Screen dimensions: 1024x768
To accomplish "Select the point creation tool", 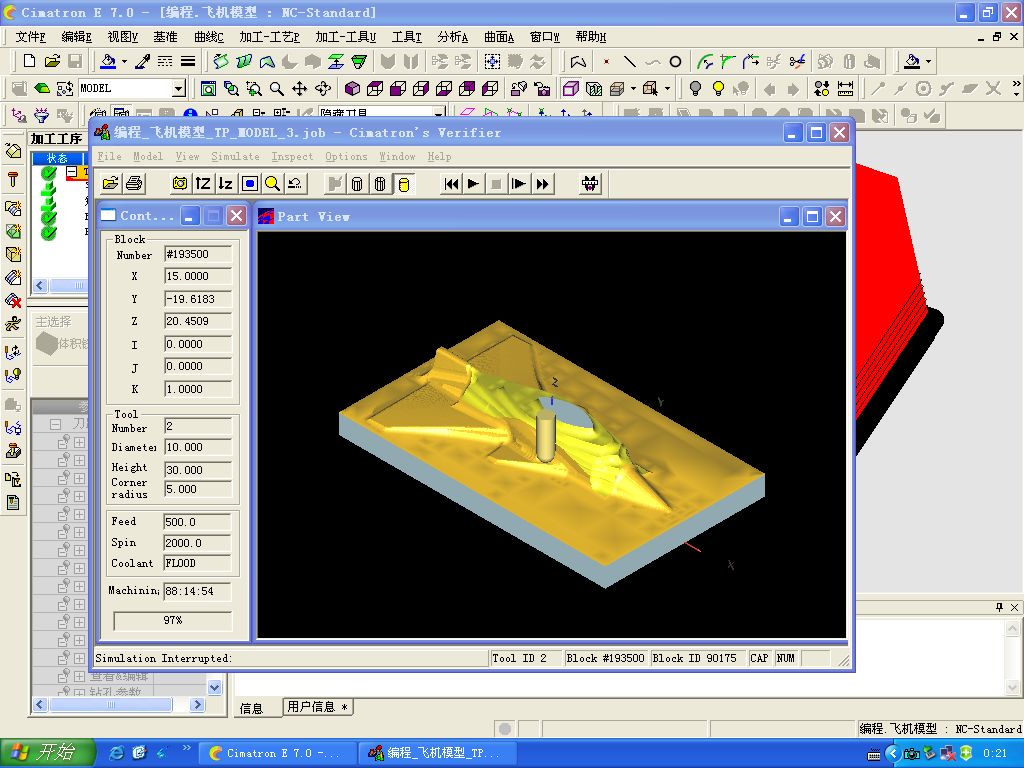I will [x=607, y=61].
